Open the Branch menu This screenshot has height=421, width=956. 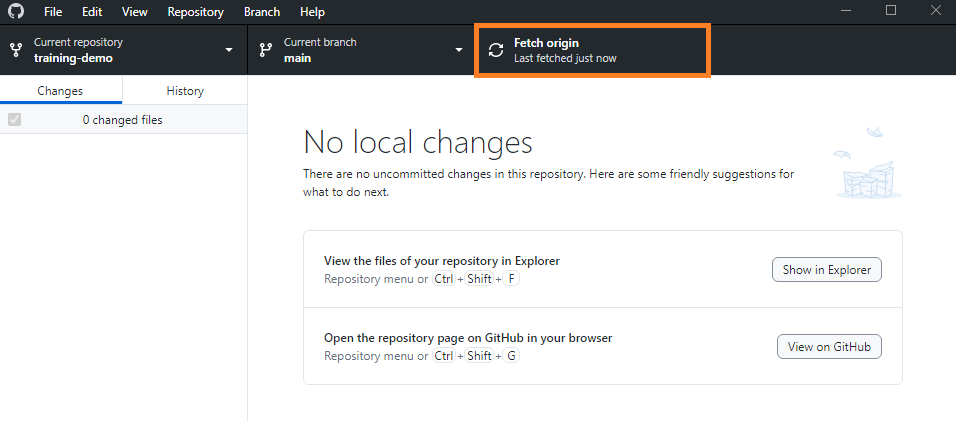coord(262,12)
